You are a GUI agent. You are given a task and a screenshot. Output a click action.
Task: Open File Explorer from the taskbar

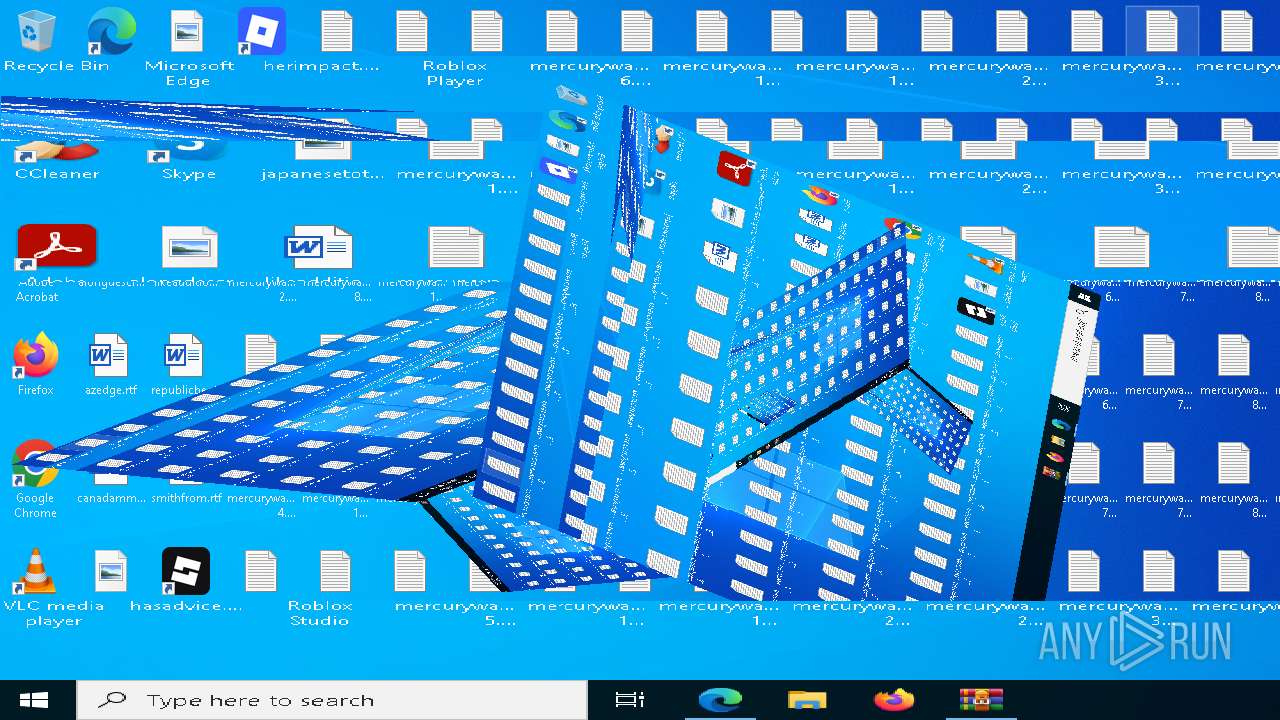pos(806,700)
